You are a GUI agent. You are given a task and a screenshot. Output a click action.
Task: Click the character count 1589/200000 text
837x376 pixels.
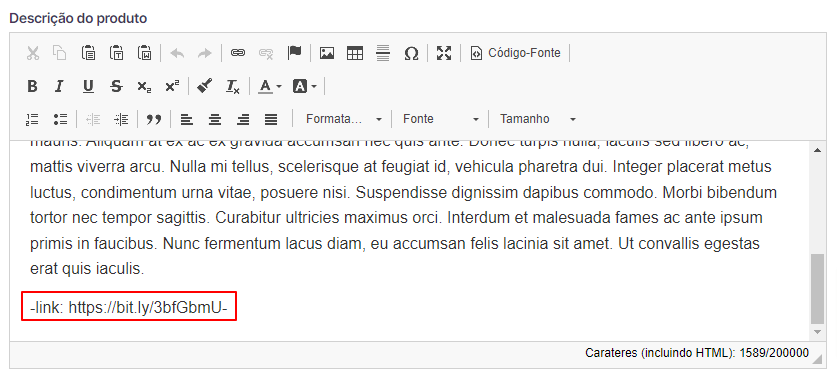[x=774, y=352]
